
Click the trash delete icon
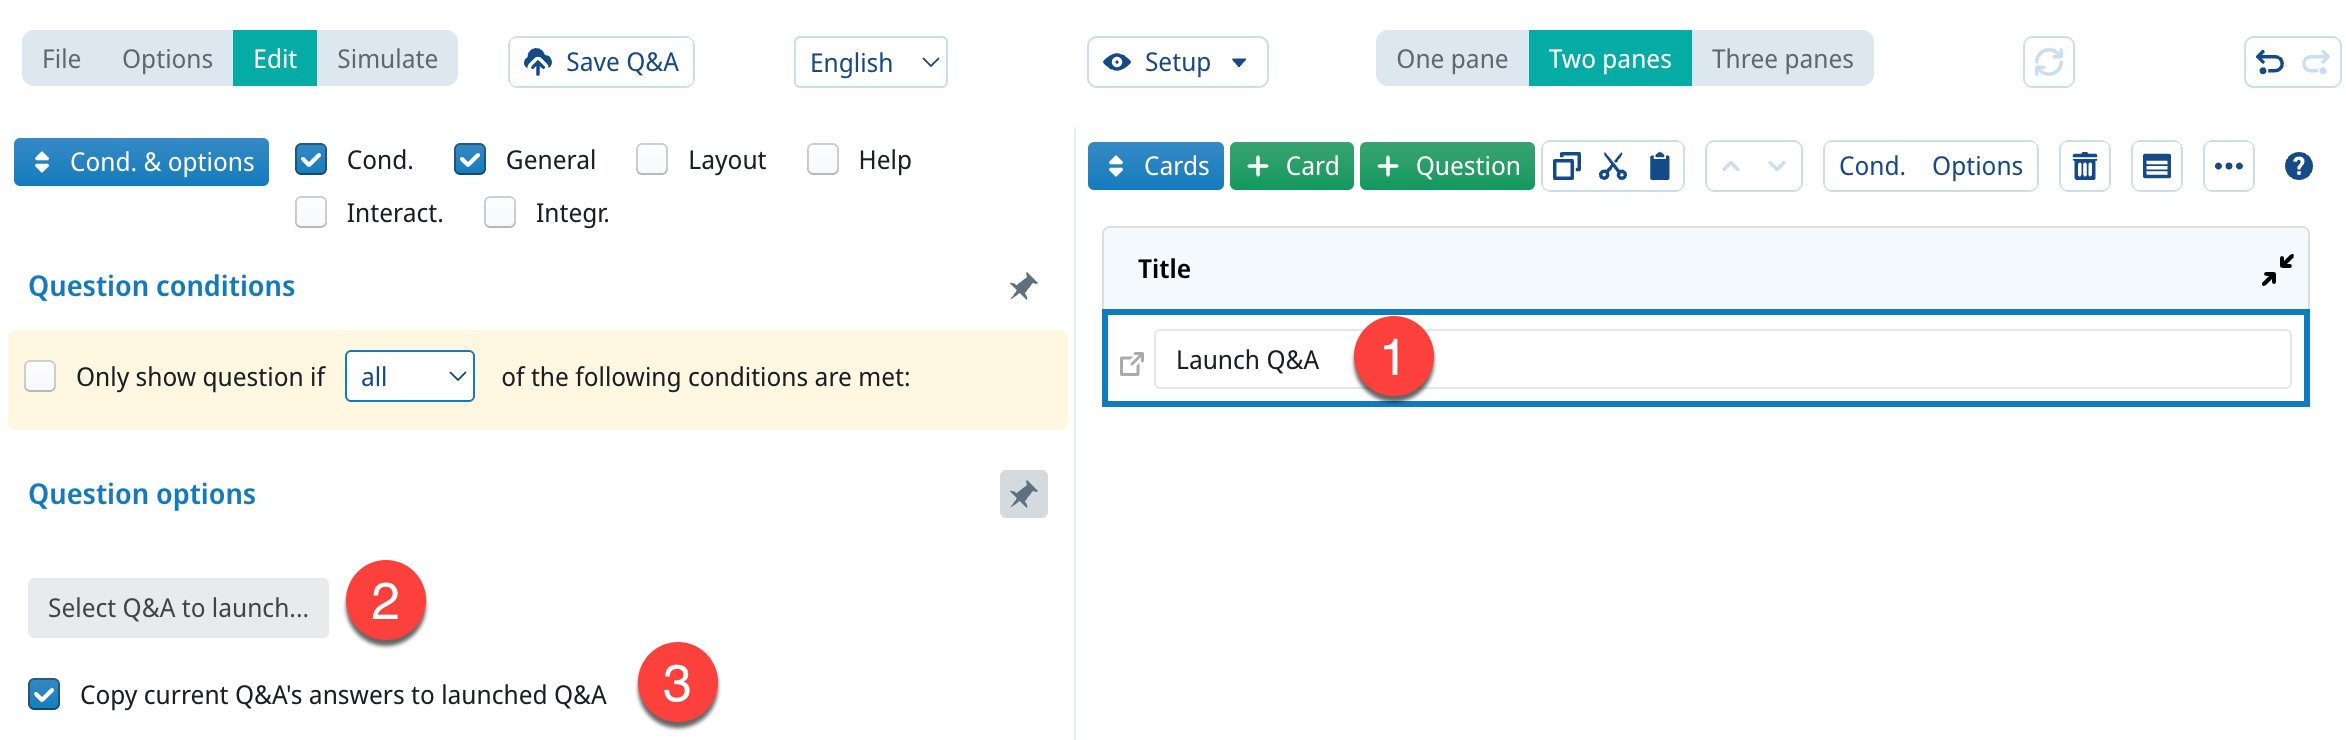(x=2084, y=166)
